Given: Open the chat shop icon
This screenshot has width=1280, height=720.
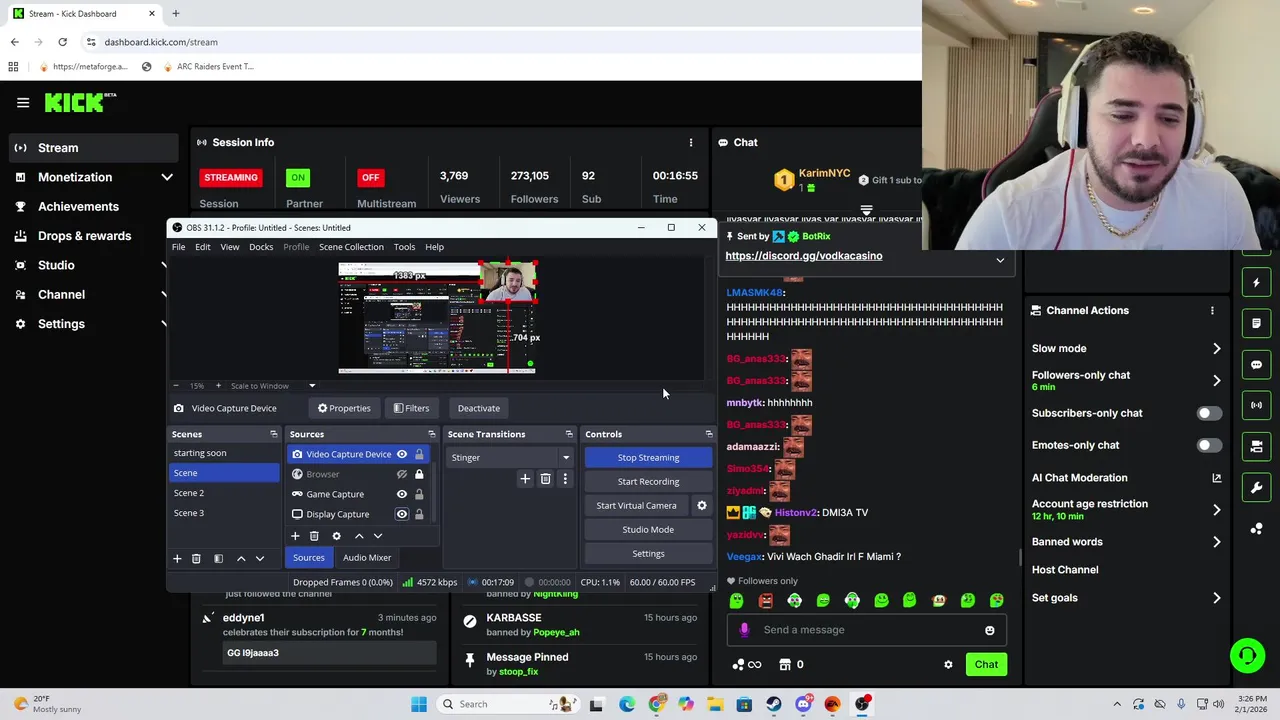Looking at the screenshot, I should [x=785, y=664].
